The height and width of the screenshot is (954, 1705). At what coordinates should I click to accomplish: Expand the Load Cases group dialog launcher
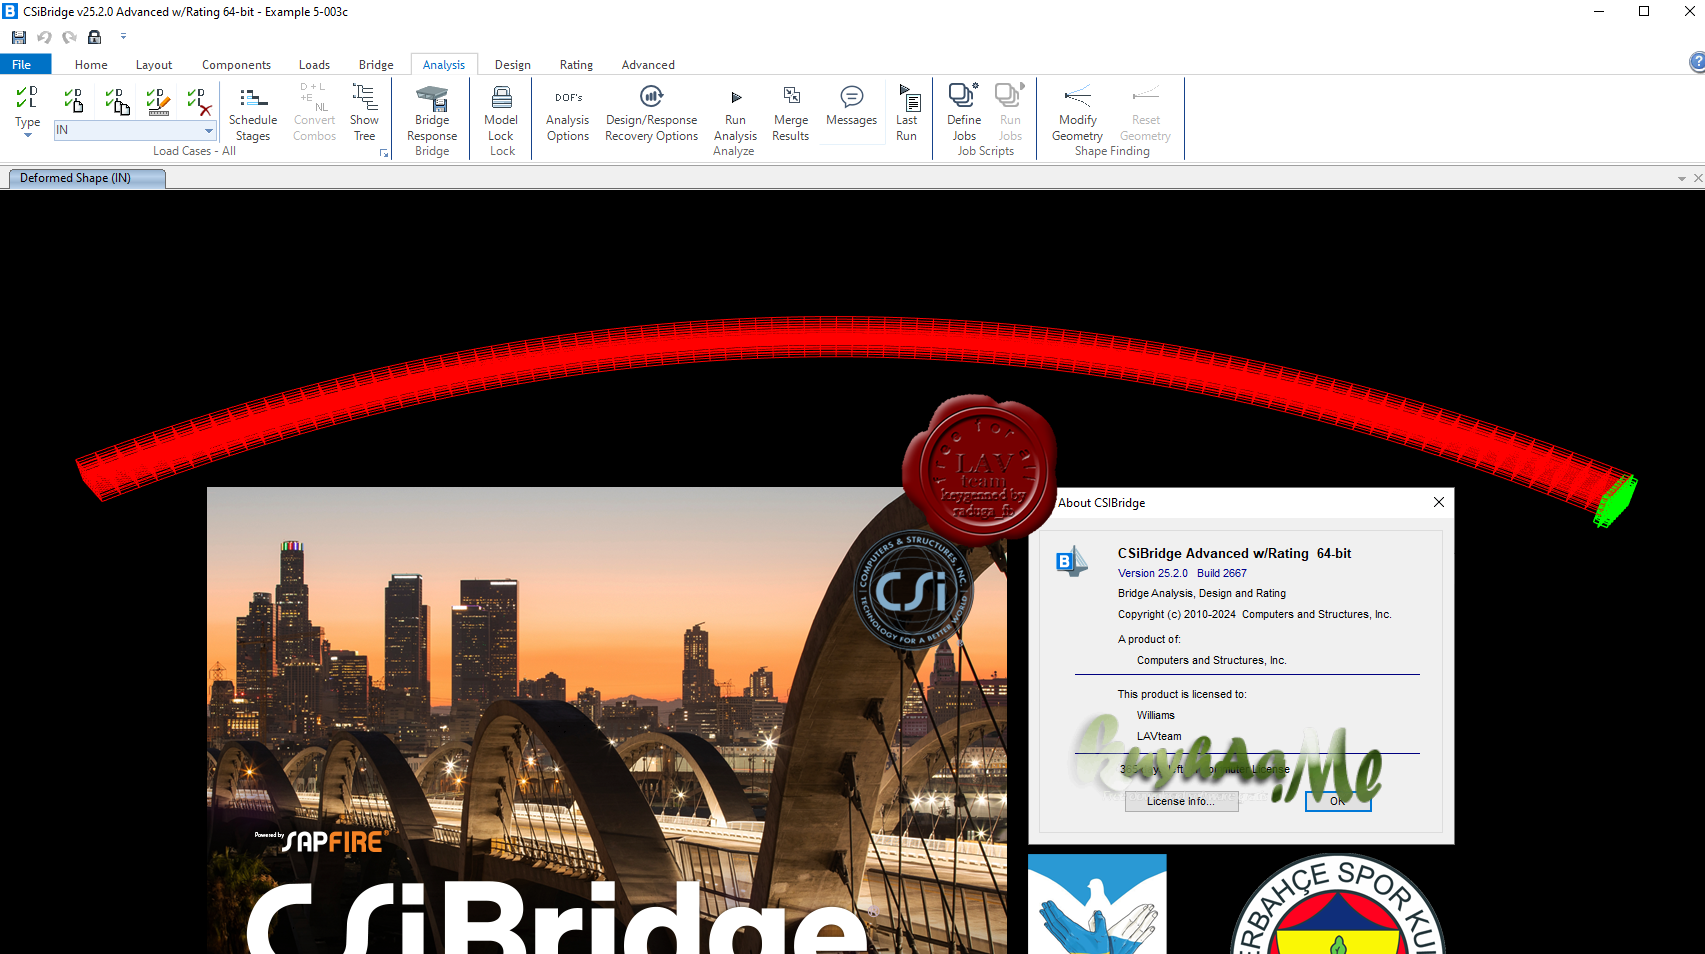click(x=384, y=153)
